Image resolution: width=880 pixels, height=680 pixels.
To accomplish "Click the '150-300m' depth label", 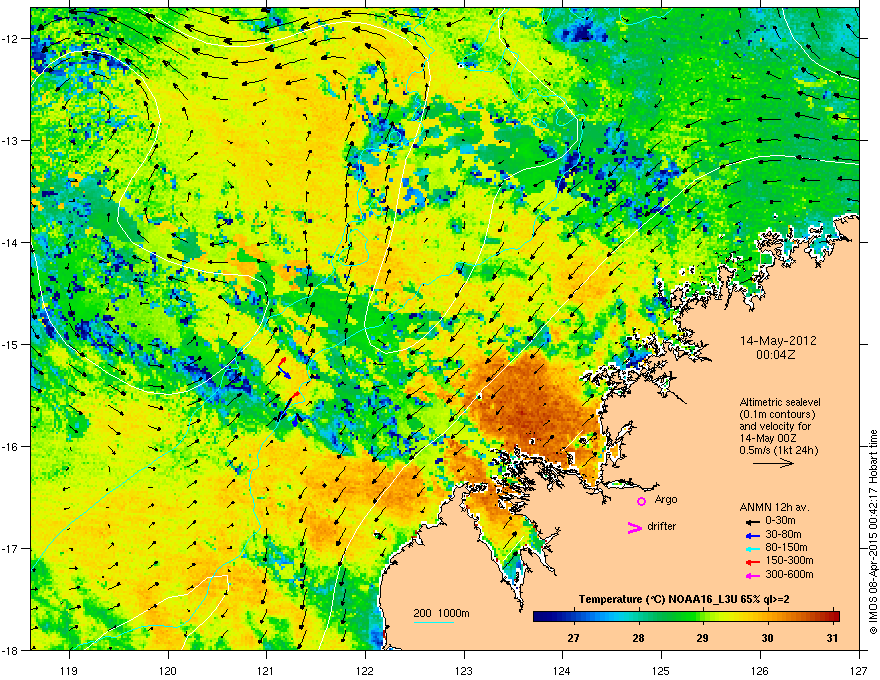I will coord(789,560).
